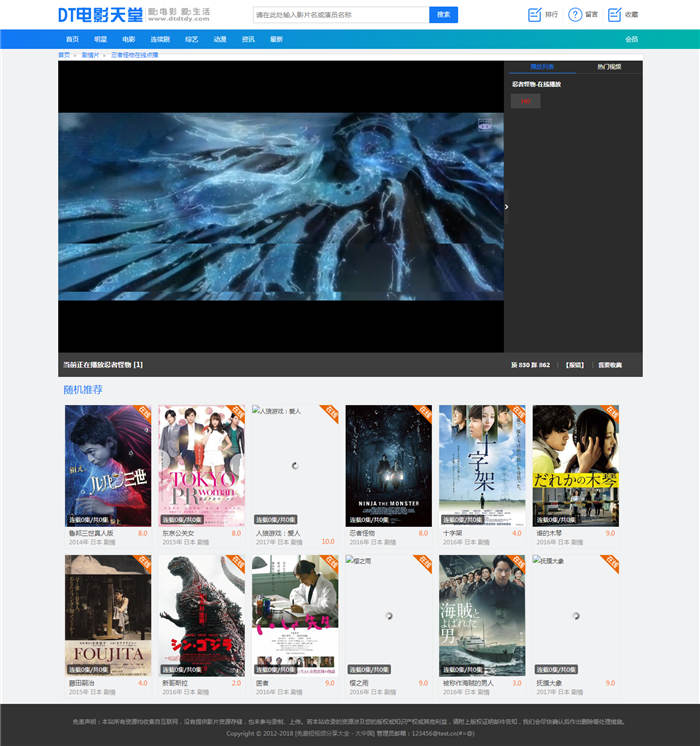Click the 谁的木琴 title link
Viewport: 700px width, 746px height.
[x=549, y=533]
